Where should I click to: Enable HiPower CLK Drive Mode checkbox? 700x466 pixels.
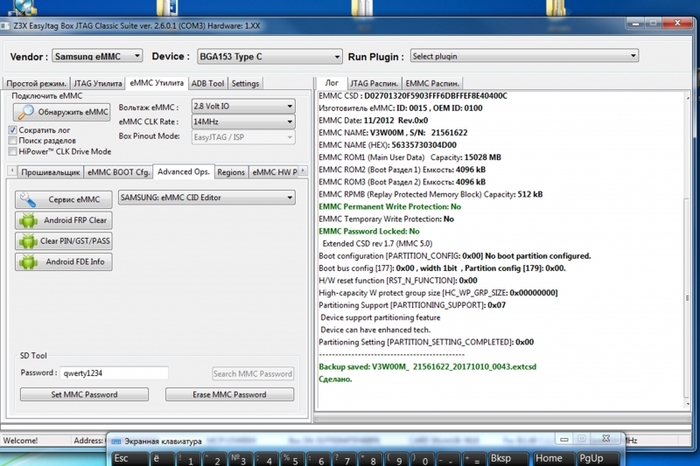[x=13, y=151]
